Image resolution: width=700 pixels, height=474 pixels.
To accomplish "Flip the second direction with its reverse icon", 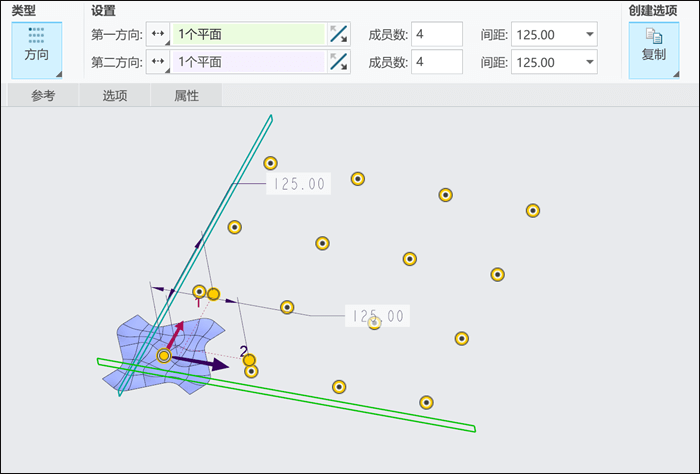I will [x=338, y=62].
